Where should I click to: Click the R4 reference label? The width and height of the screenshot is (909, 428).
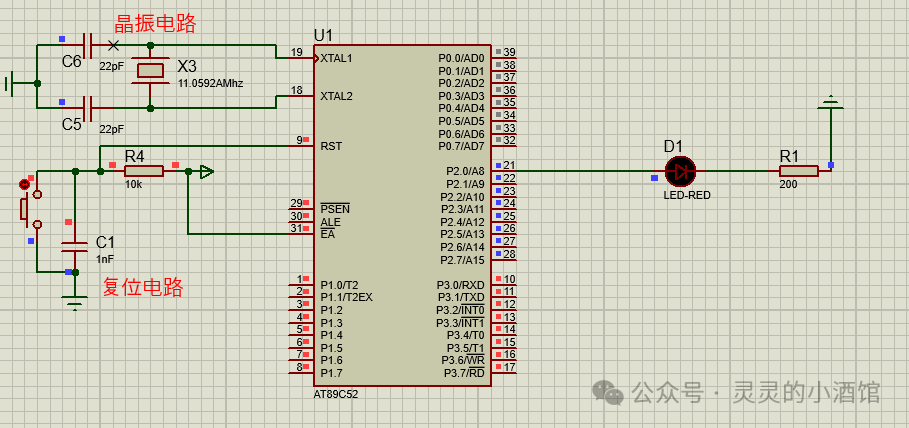(134, 156)
